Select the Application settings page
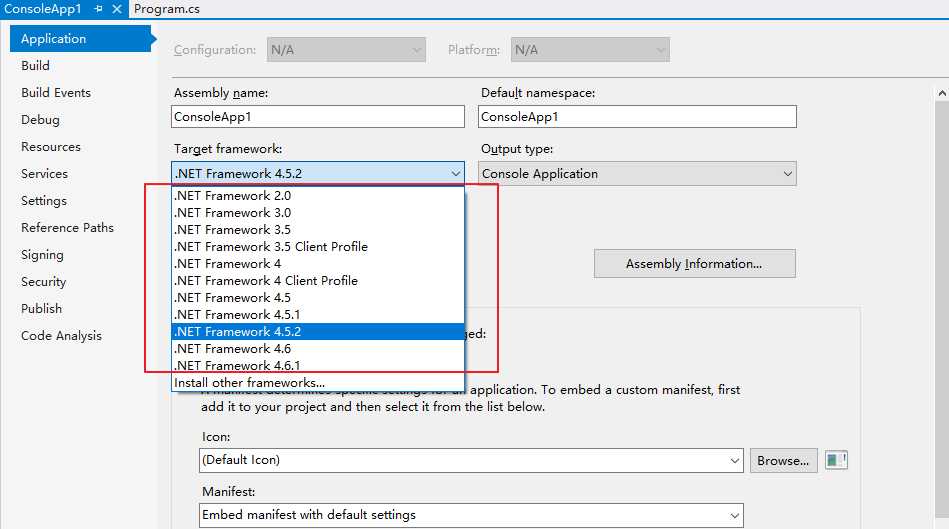 click(82, 38)
